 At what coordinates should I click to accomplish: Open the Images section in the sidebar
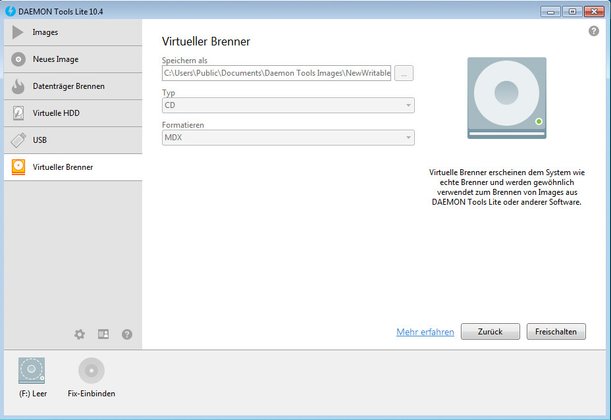73,32
